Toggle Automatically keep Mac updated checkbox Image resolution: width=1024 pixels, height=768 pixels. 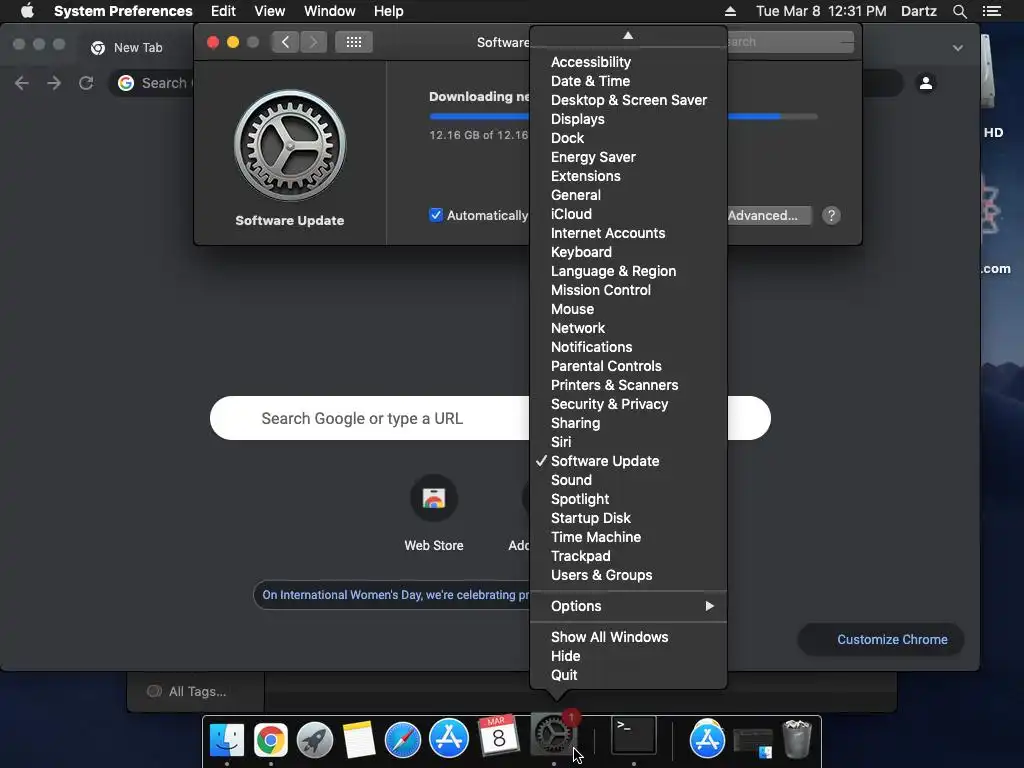(436, 215)
